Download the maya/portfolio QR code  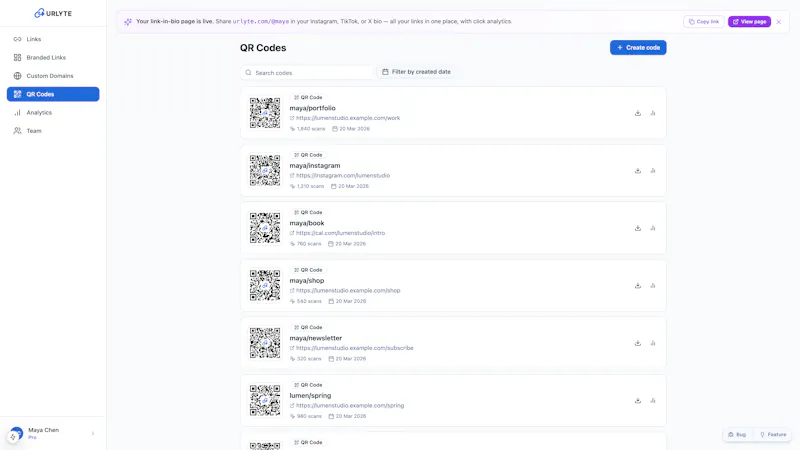coord(638,113)
